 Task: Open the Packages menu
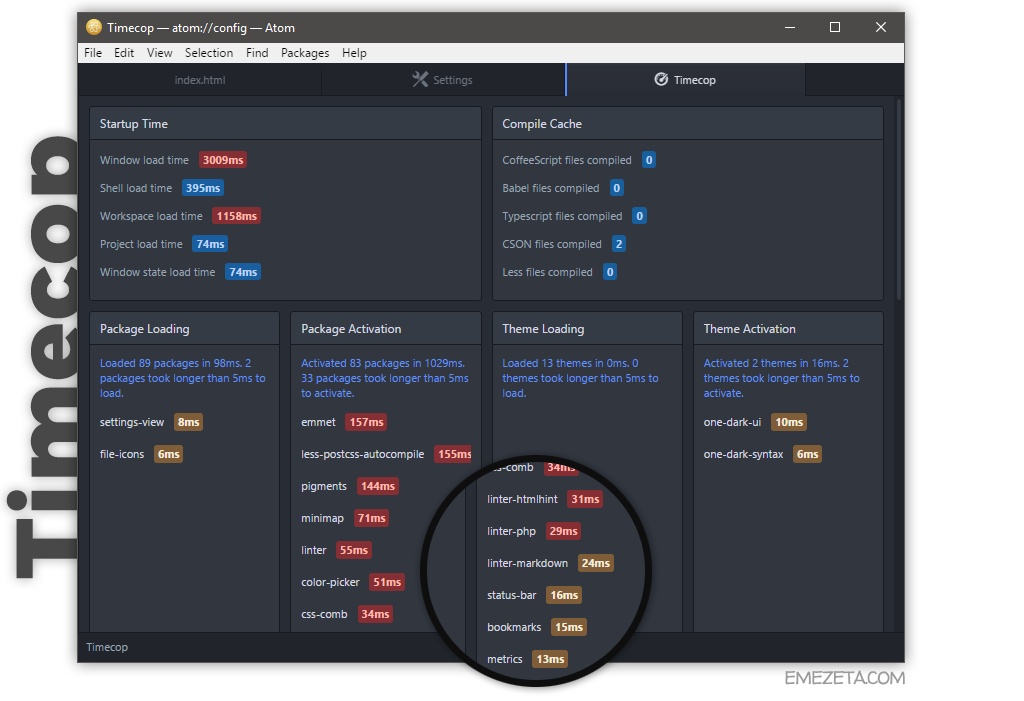coord(305,53)
